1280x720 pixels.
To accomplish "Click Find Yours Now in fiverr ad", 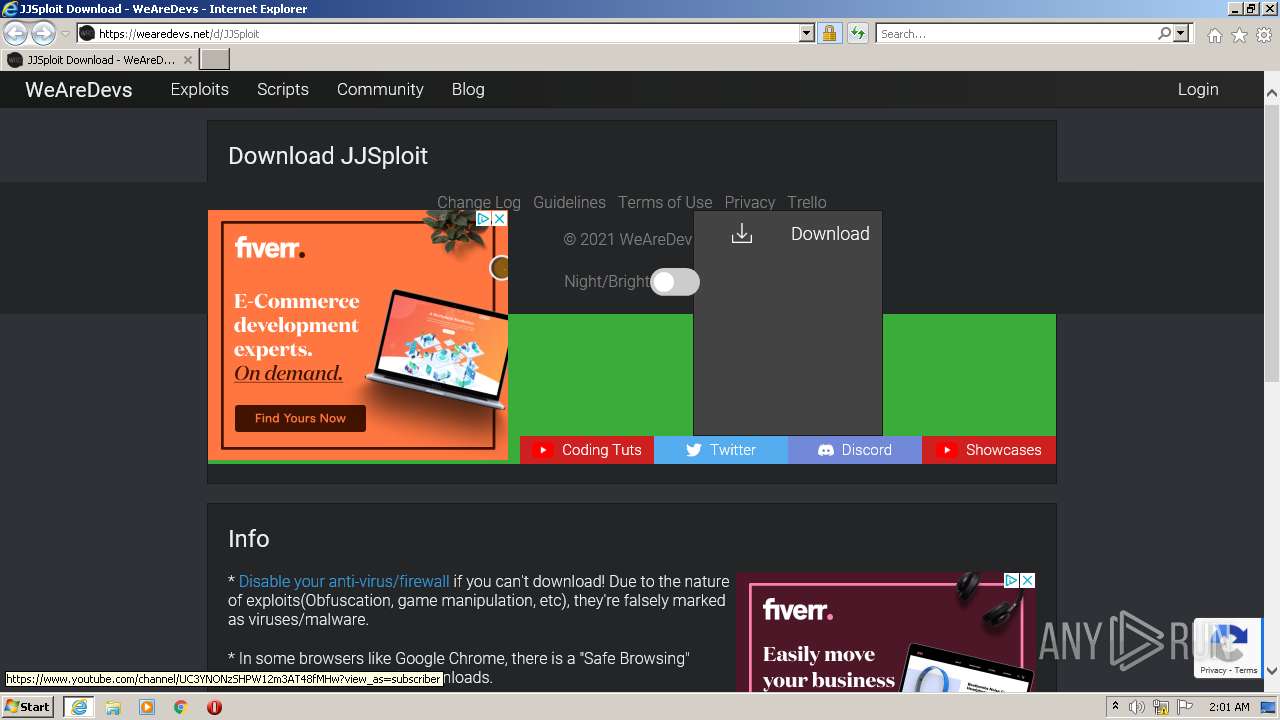I will pyautogui.click(x=300, y=418).
